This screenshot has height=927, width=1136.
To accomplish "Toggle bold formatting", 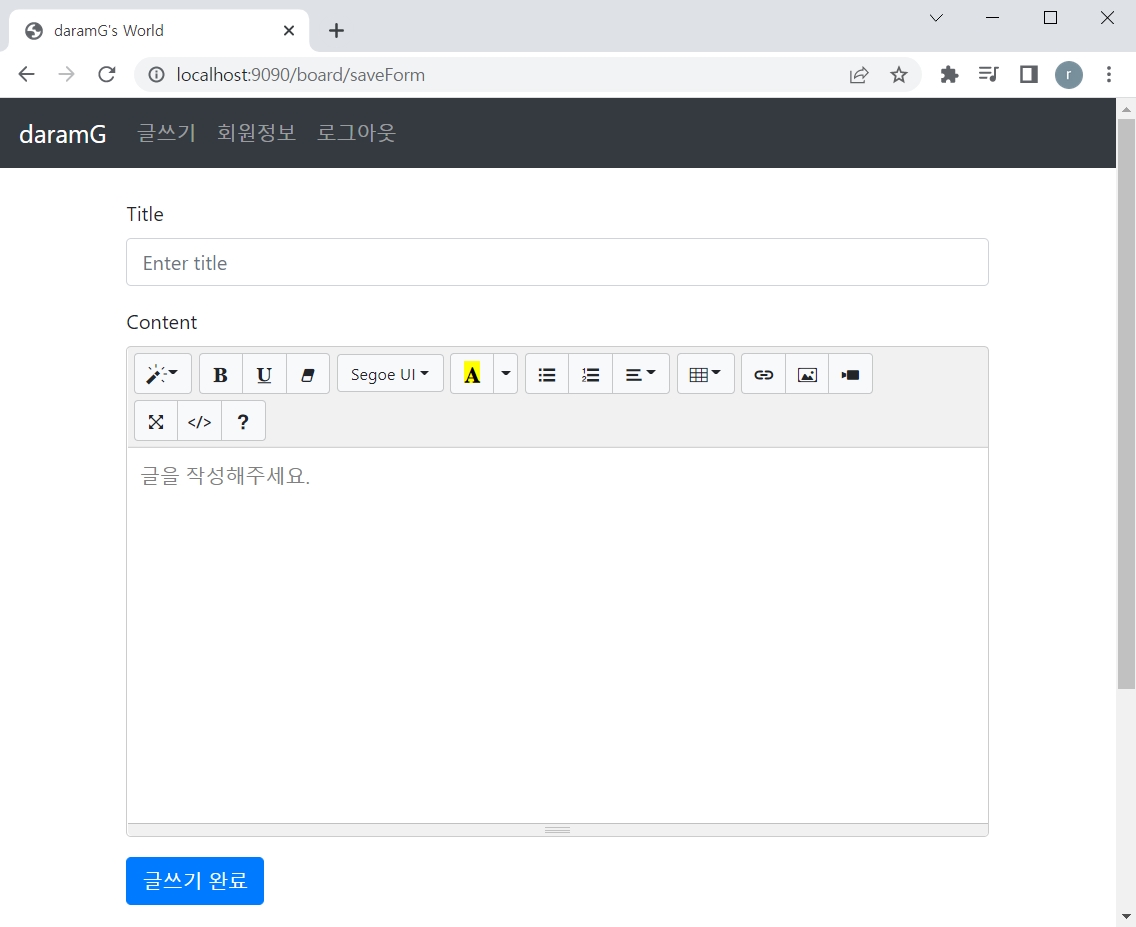I will [221, 374].
